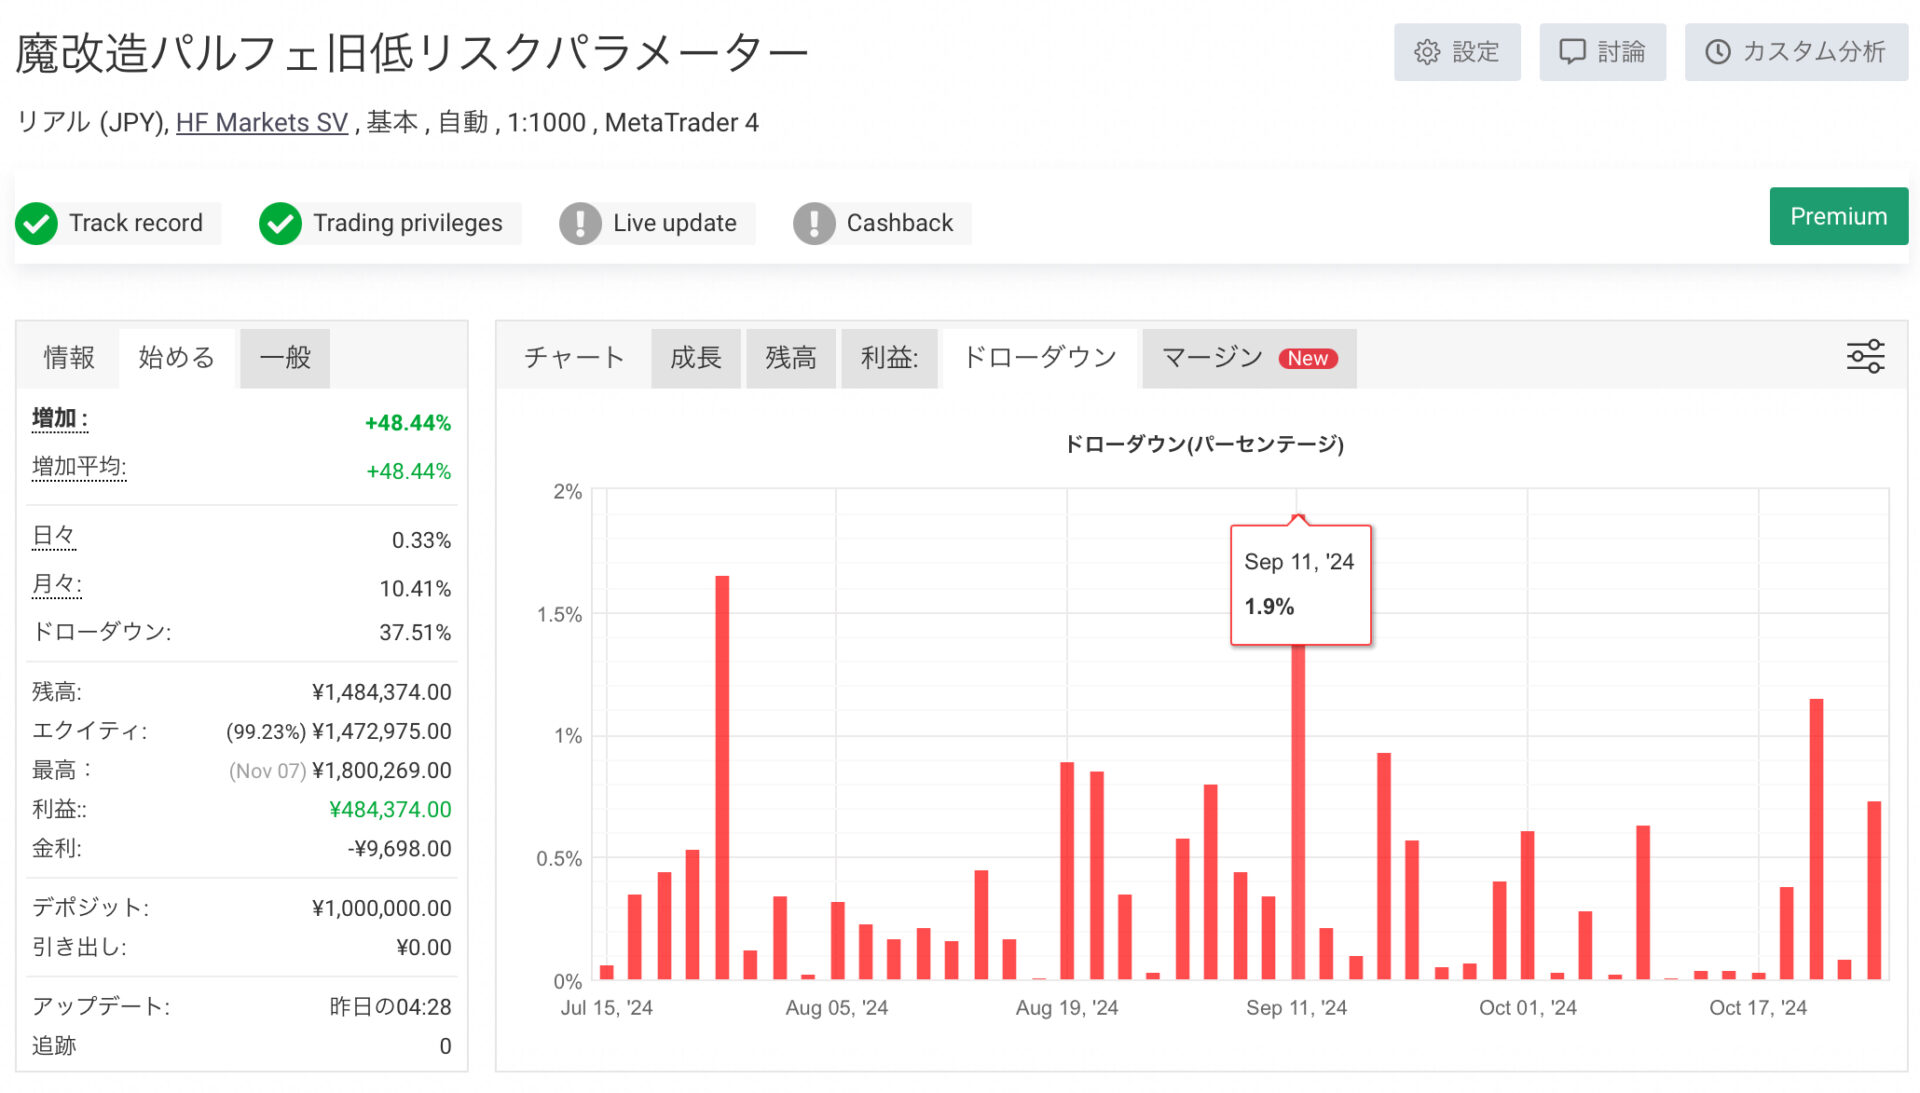Click the tallest drawdown bar at Sep 11
The width and height of the screenshot is (1920, 1093).
click(1298, 811)
